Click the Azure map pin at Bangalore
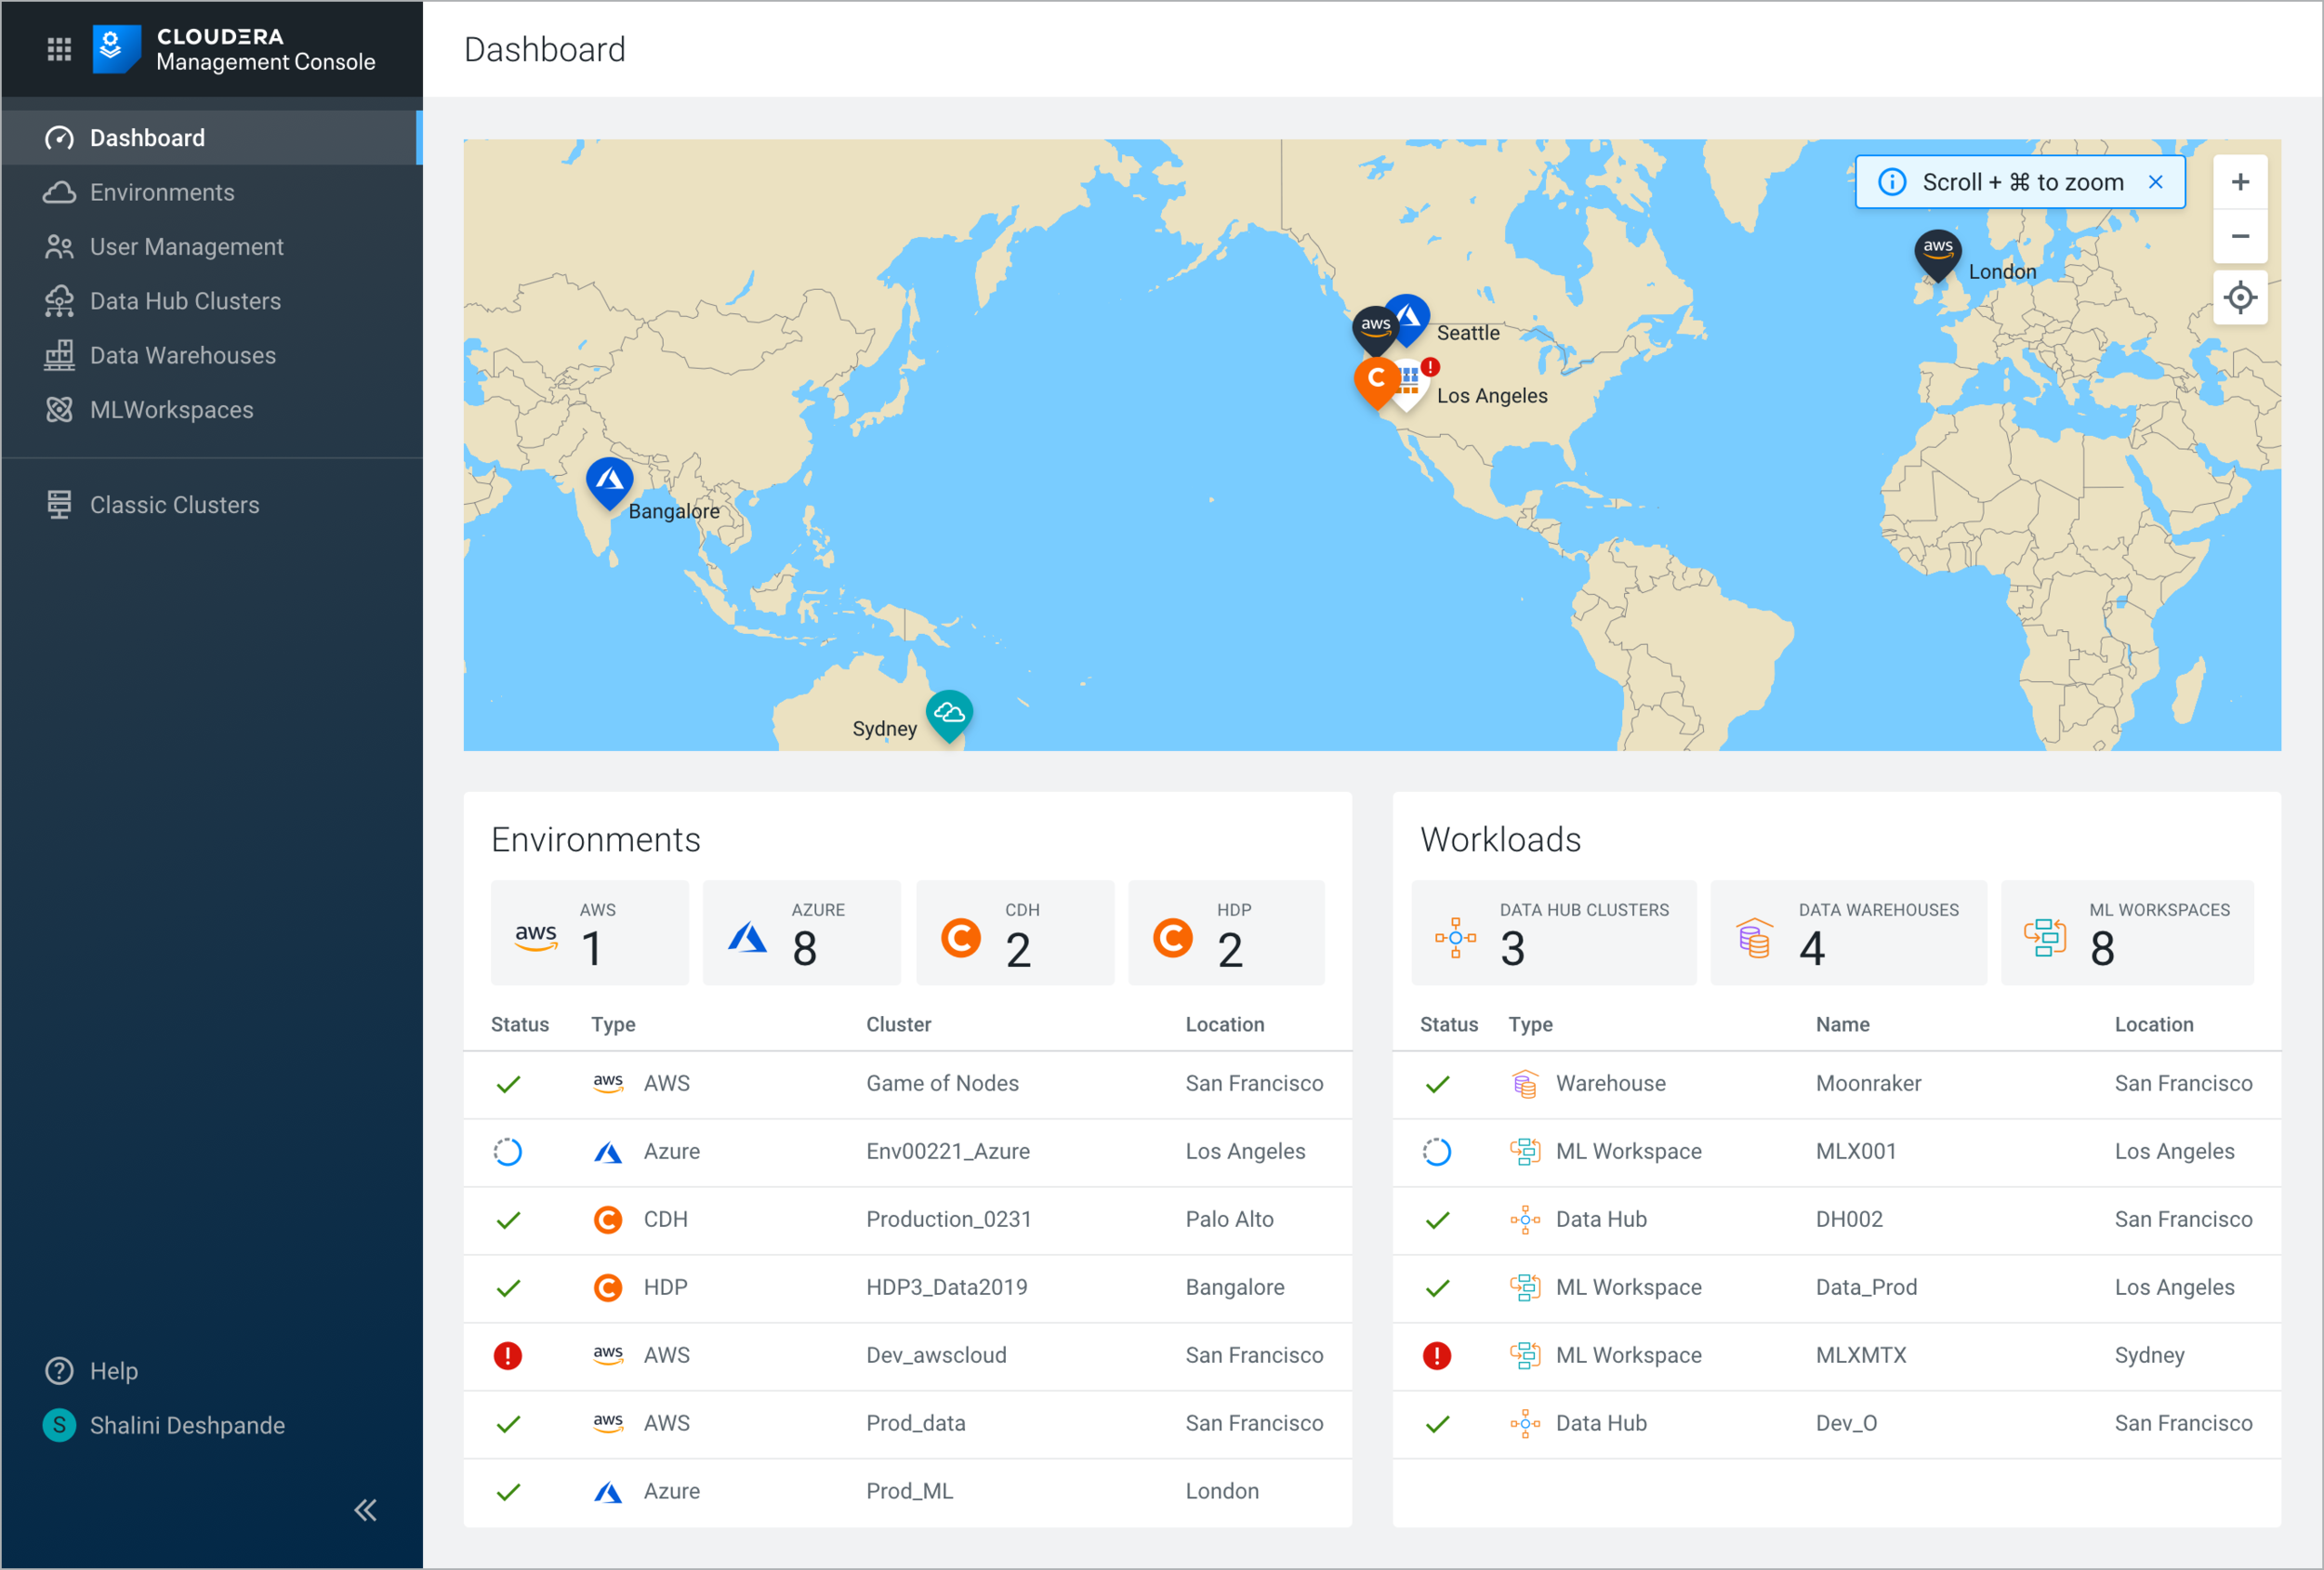2324x1570 pixels. (609, 481)
